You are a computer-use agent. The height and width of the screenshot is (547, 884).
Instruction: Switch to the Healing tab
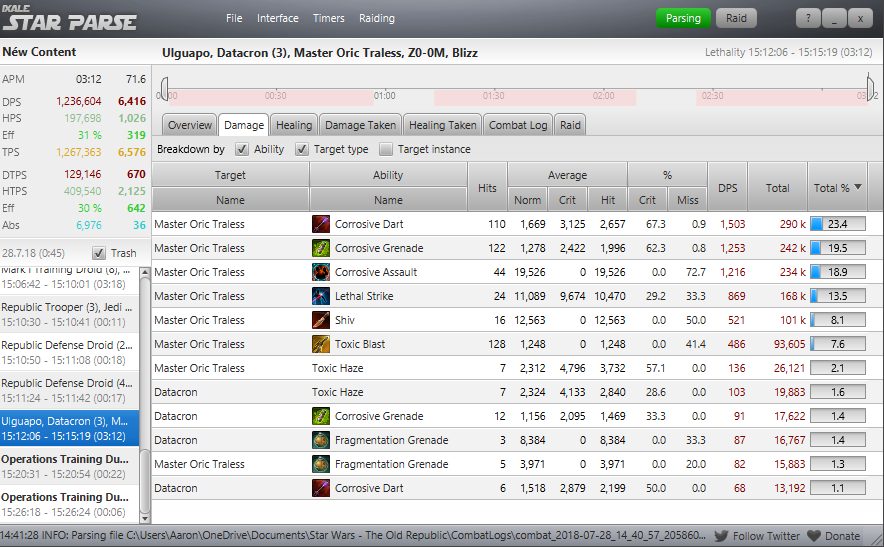point(294,125)
